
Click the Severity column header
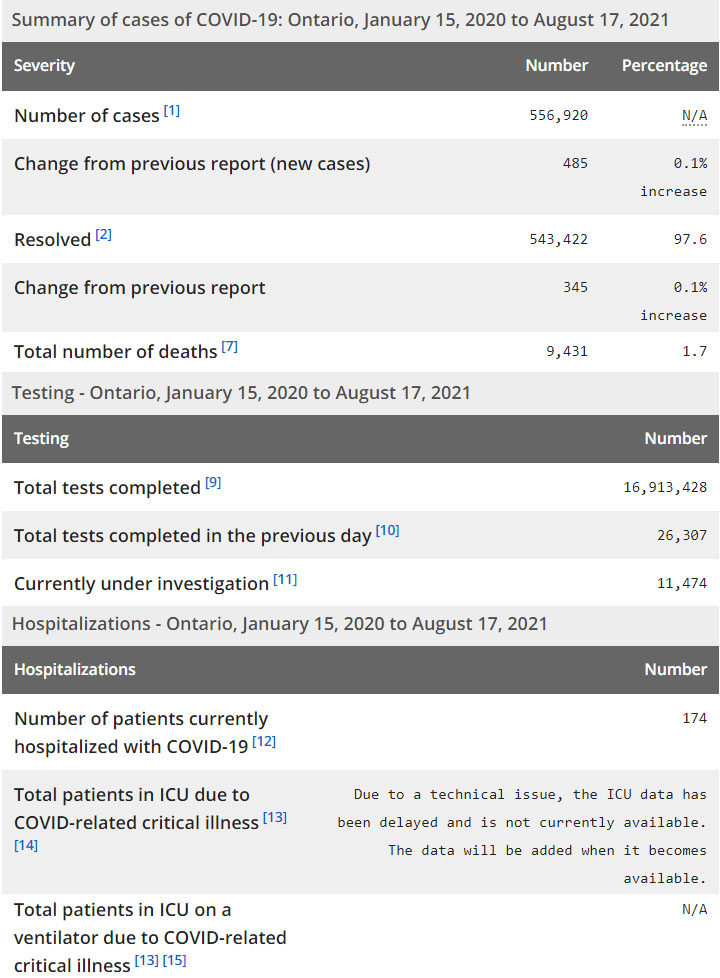tap(44, 66)
